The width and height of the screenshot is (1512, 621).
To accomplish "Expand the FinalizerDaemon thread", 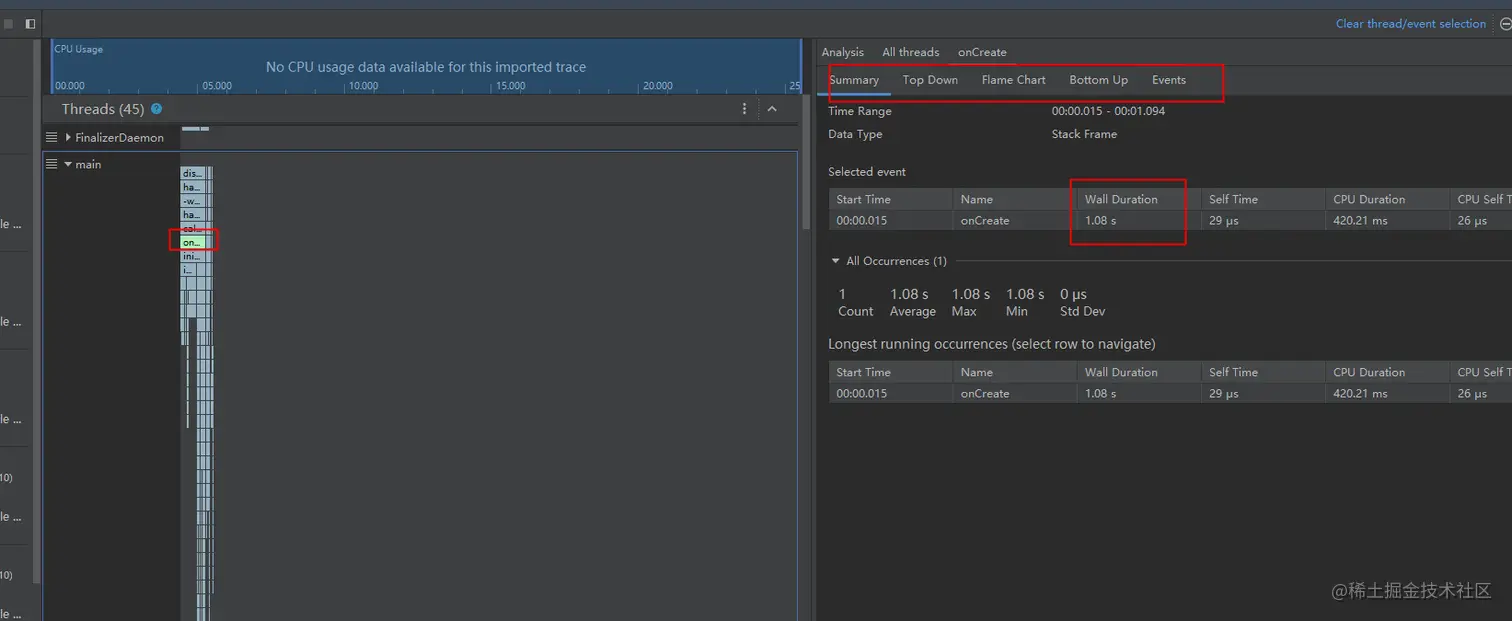I will [68, 137].
